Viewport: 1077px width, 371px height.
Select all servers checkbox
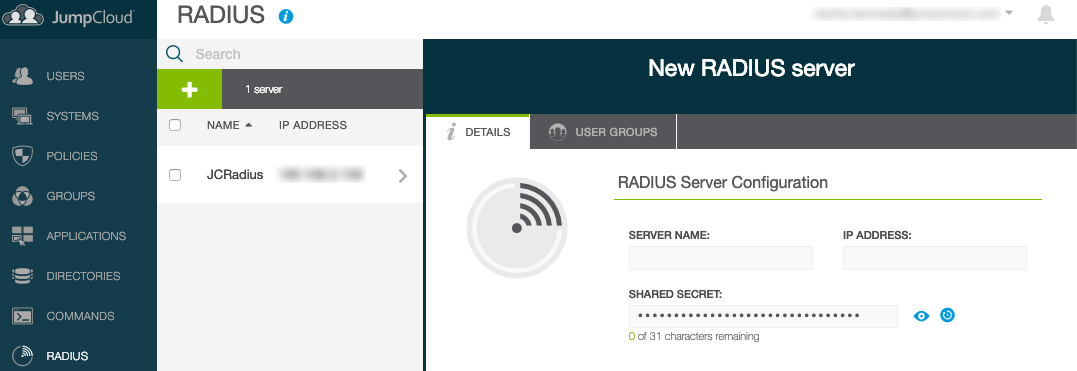point(175,125)
